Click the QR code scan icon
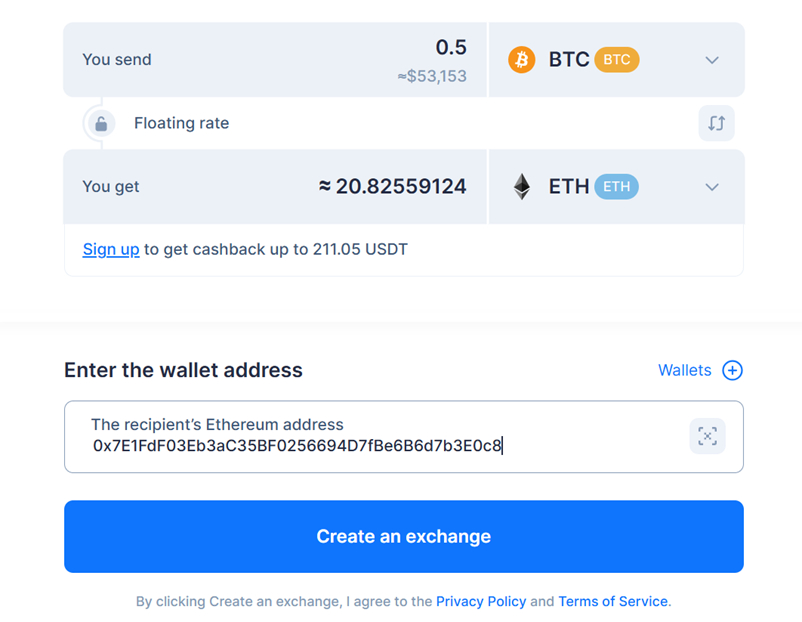The width and height of the screenshot is (802, 622). pyautogui.click(x=707, y=436)
